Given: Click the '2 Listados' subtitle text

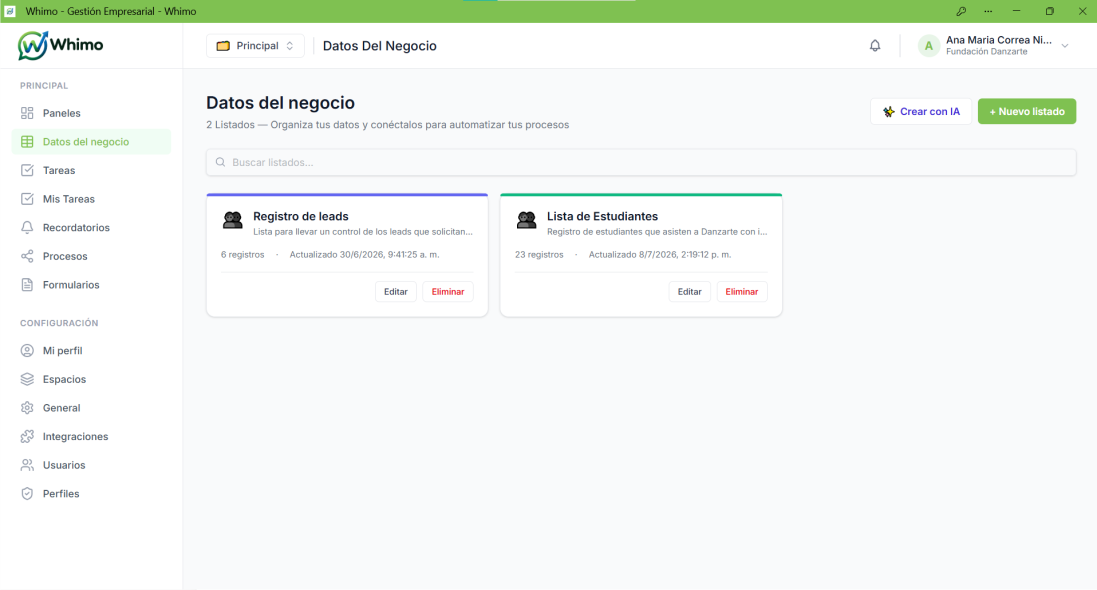Looking at the screenshot, I should (230, 125).
